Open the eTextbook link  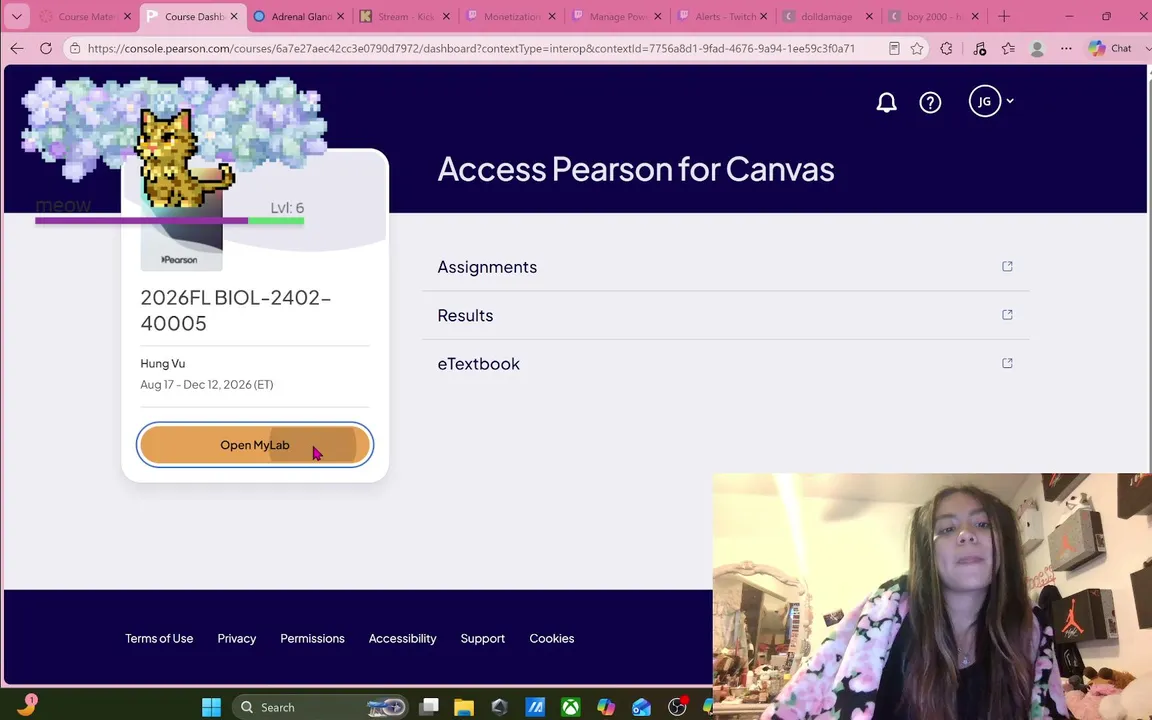tap(478, 364)
